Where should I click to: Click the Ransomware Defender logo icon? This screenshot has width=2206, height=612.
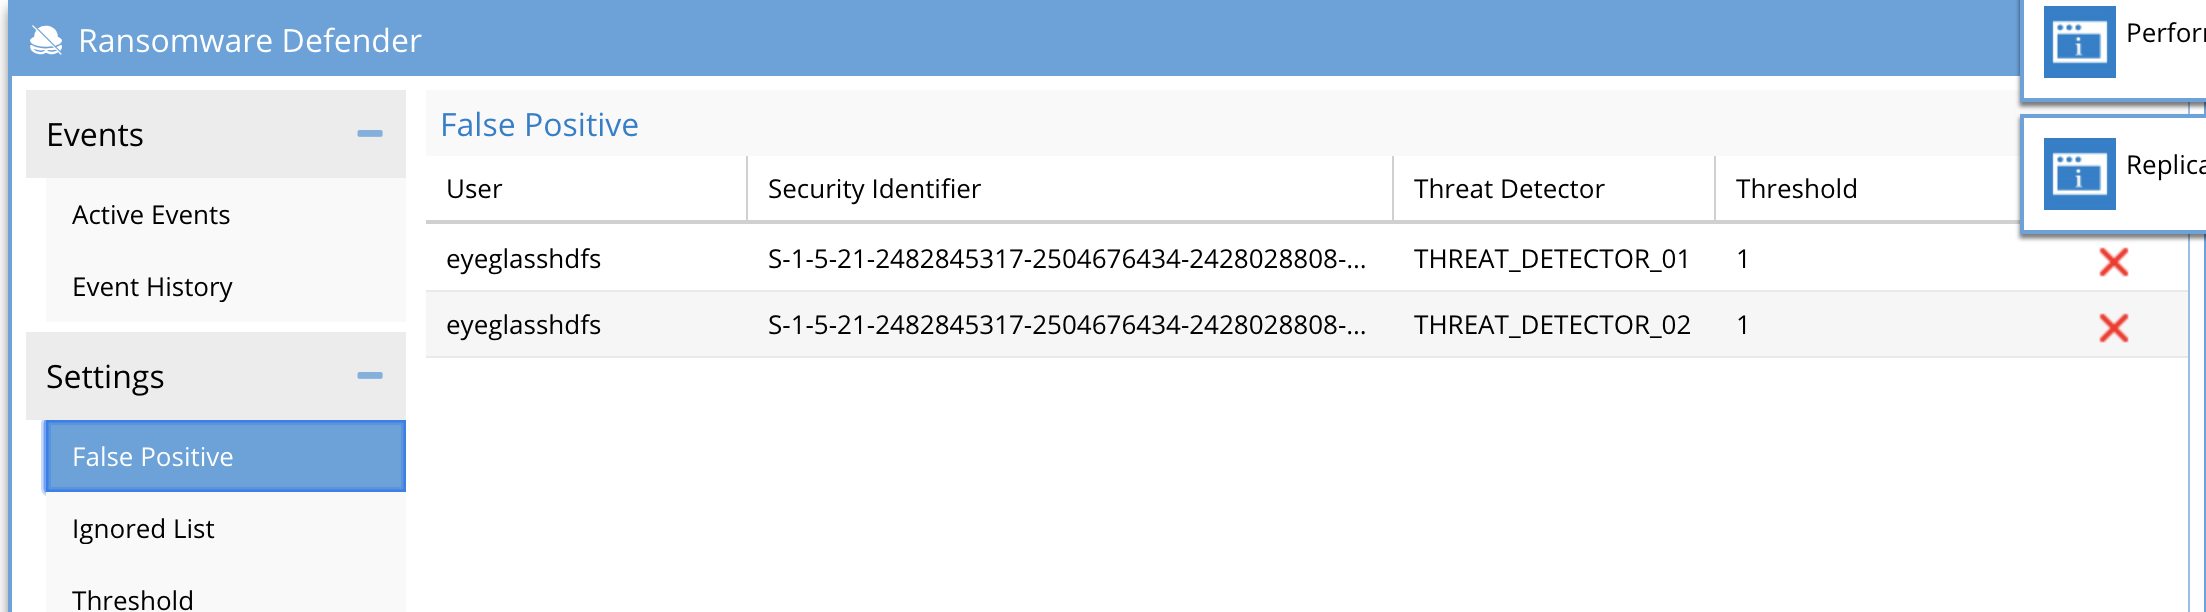pyautogui.click(x=46, y=40)
